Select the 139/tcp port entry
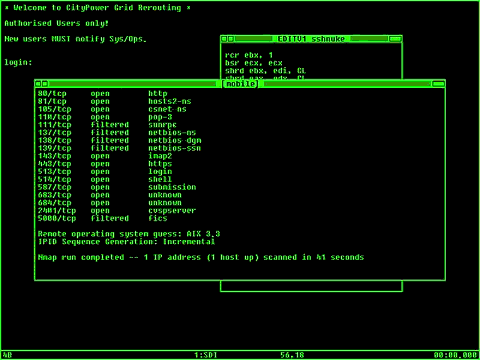 [54, 148]
